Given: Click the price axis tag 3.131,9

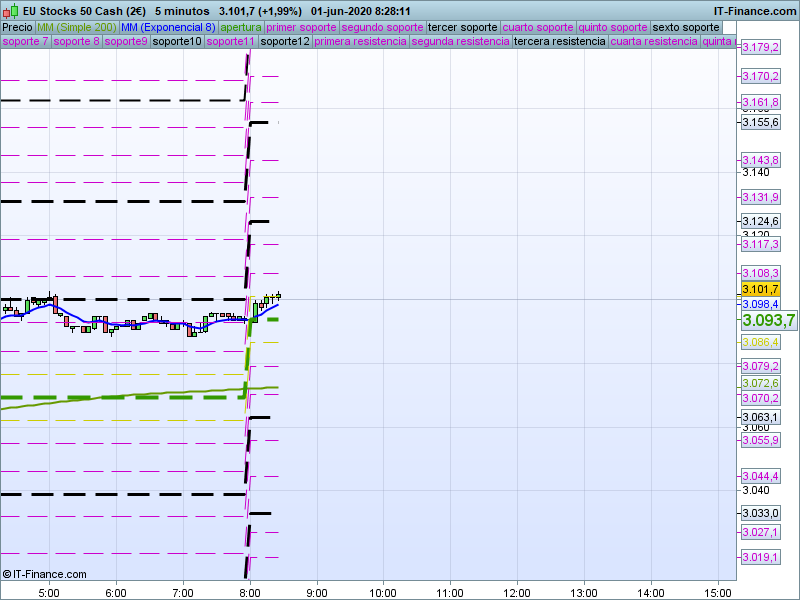Looking at the screenshot, I should pyautogui.click(x=760, y=197).
